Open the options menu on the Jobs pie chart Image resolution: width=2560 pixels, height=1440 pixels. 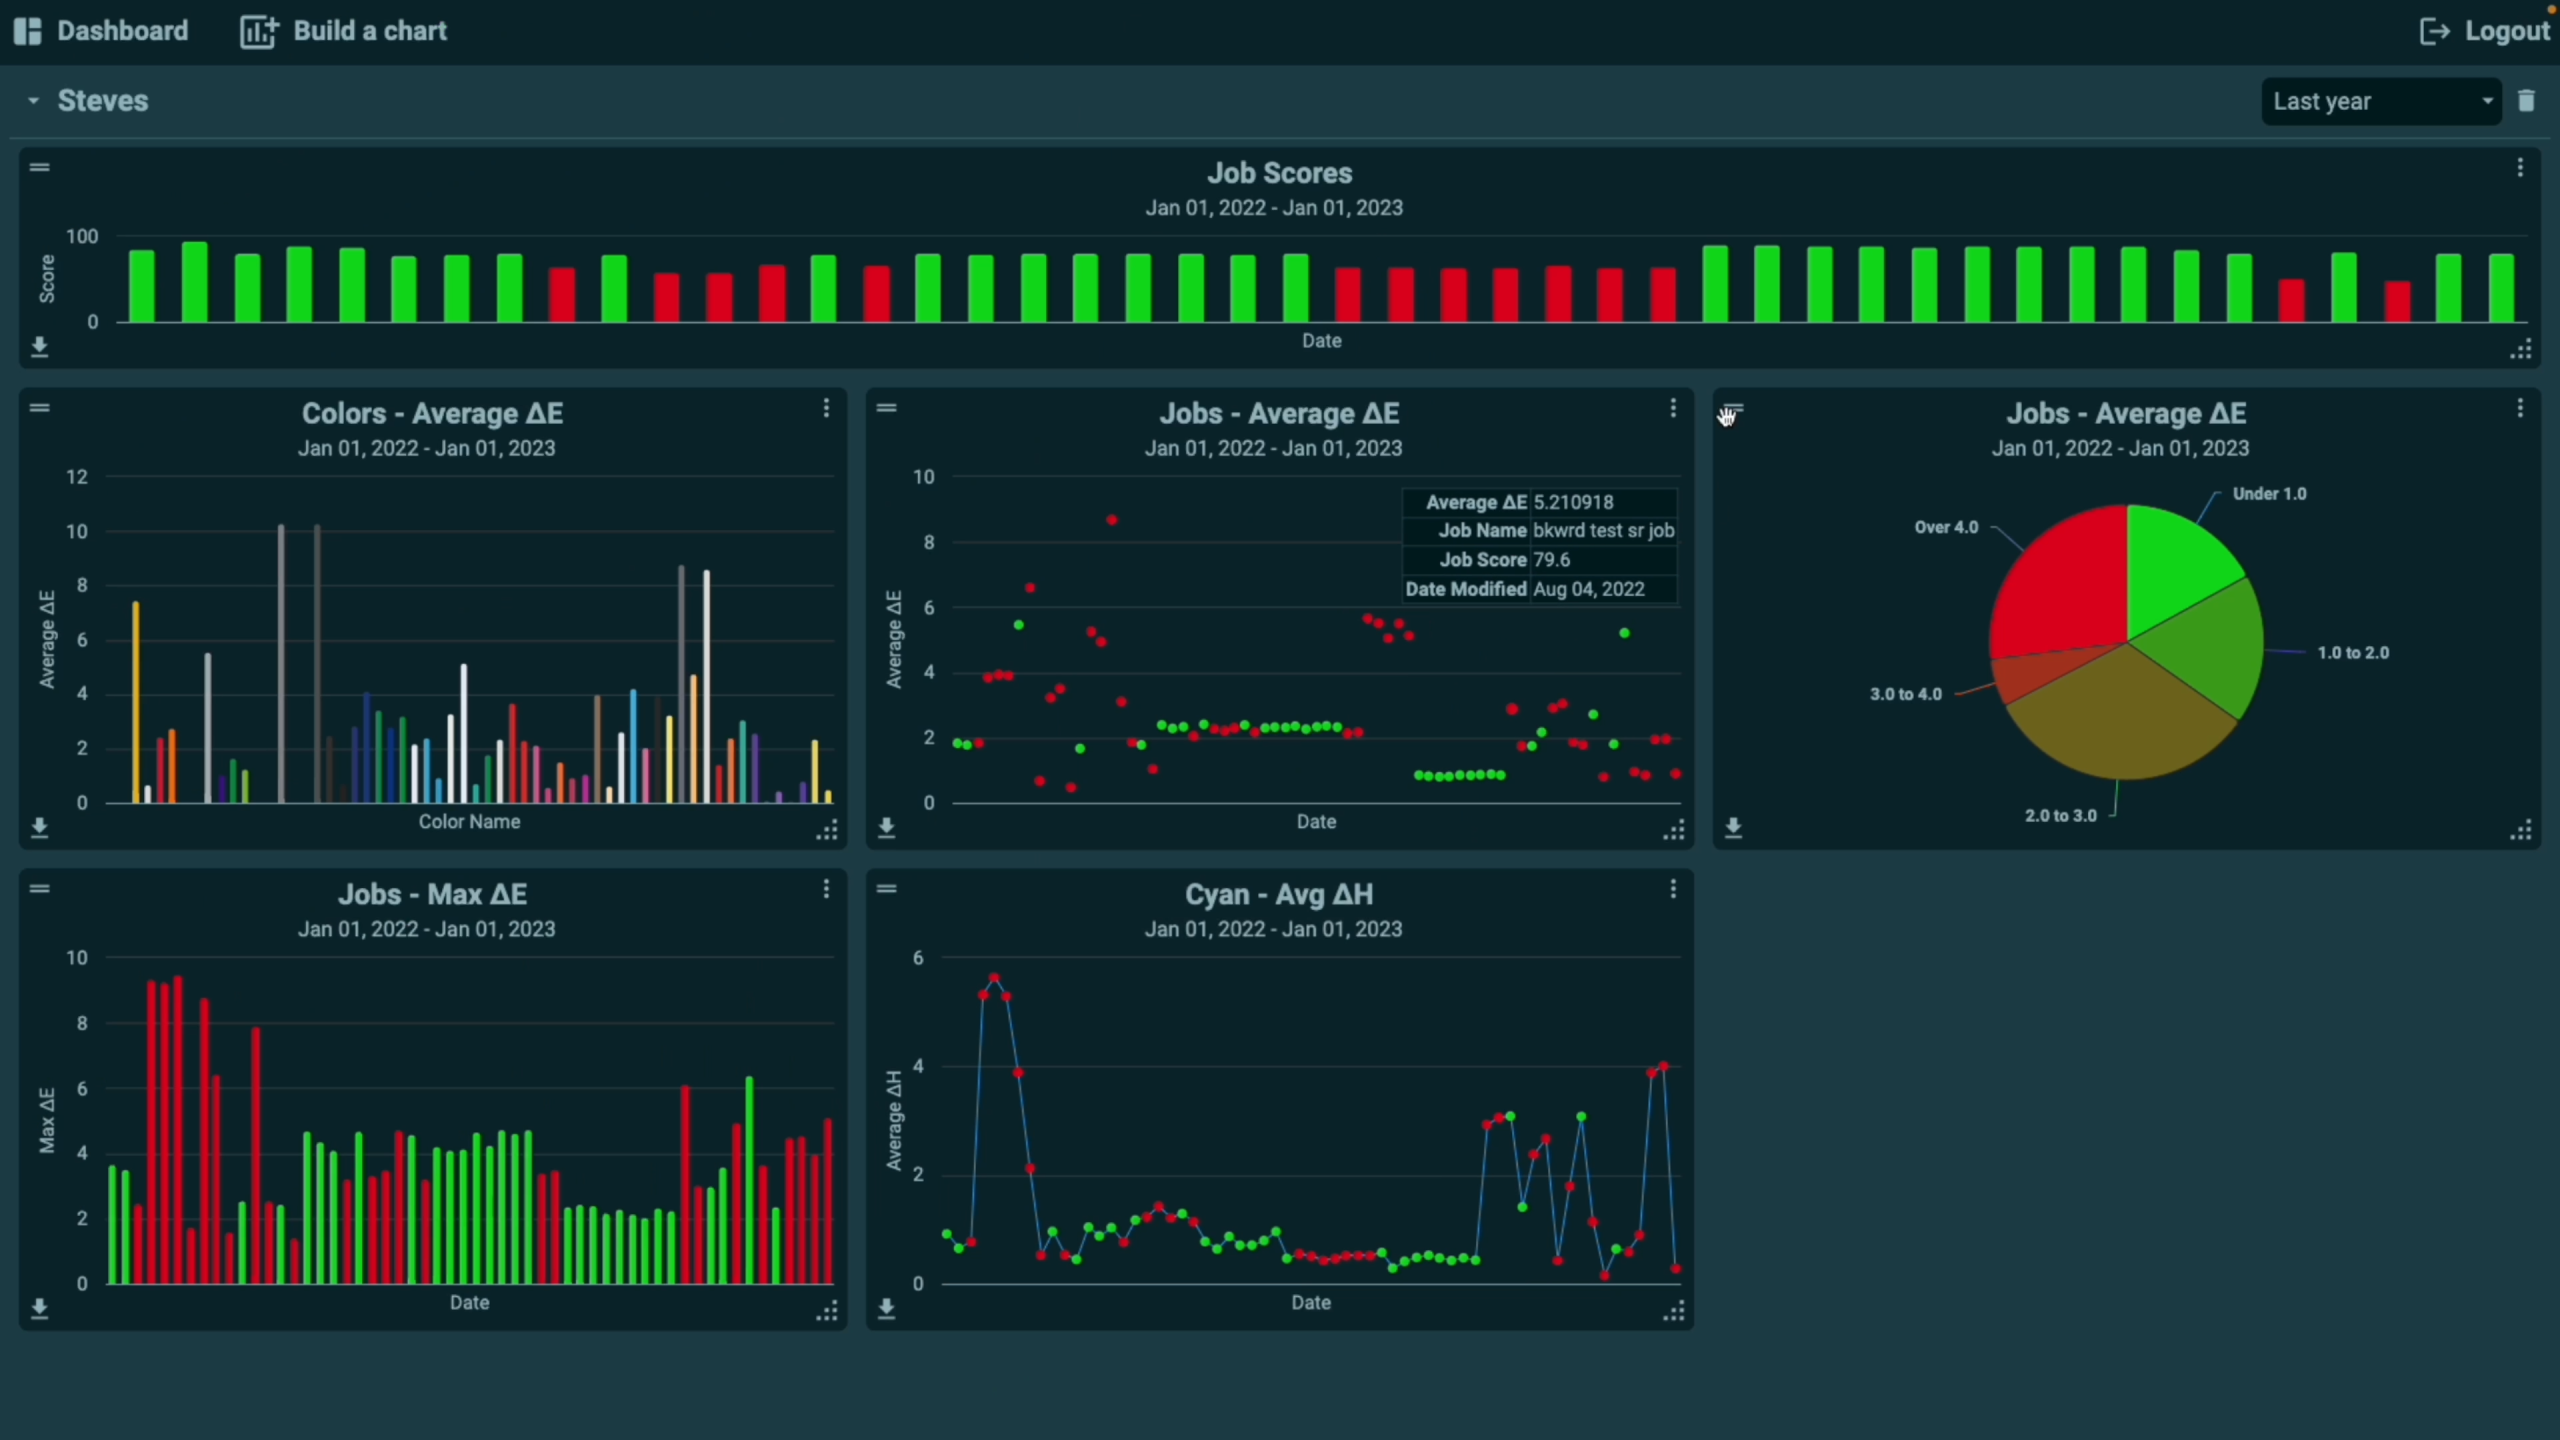(2519, 408)
